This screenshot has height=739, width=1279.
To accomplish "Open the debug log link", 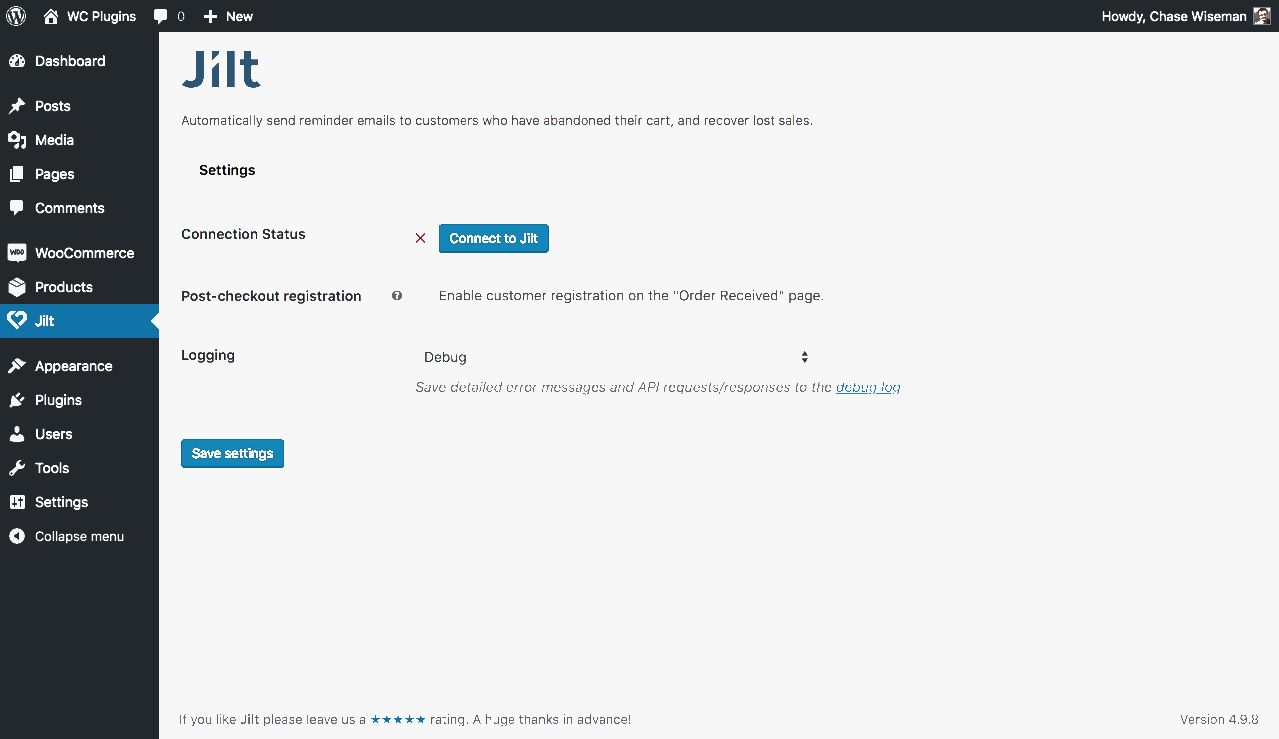I will [868, 387].
